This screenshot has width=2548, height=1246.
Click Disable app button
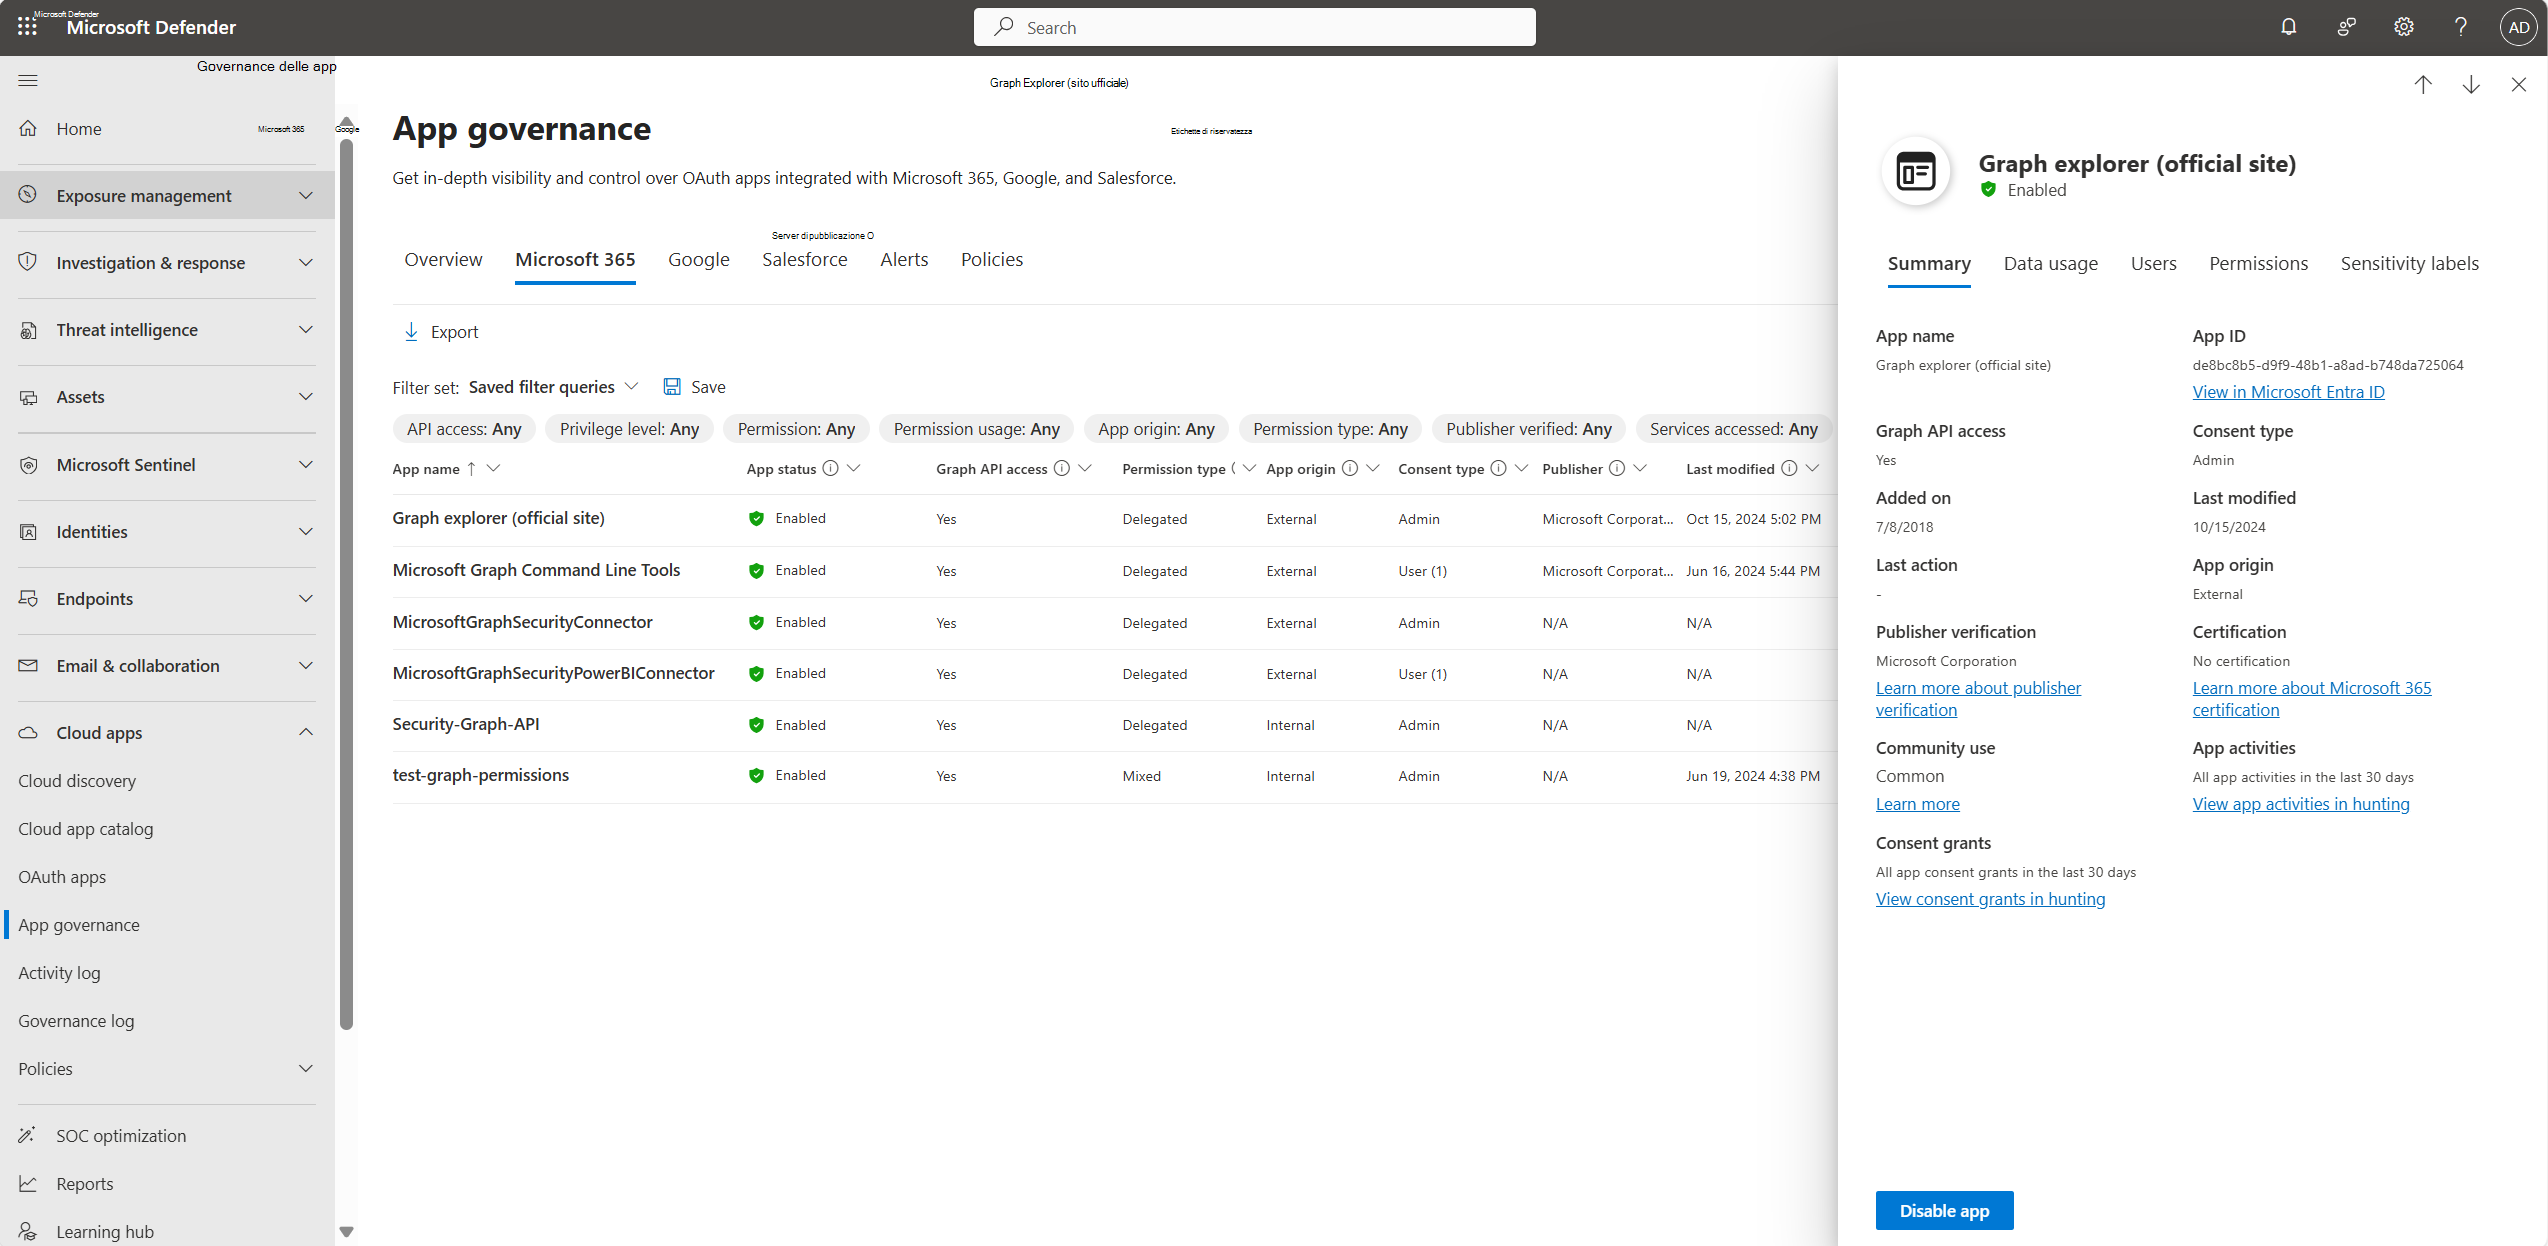(x=1944, y=1210)
